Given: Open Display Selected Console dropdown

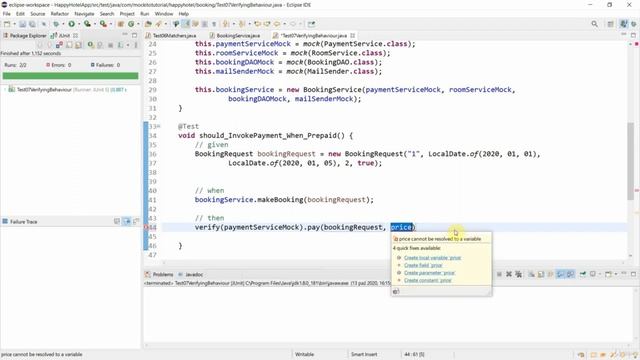Looking at the screenshot, I should [x=600, y=274].
